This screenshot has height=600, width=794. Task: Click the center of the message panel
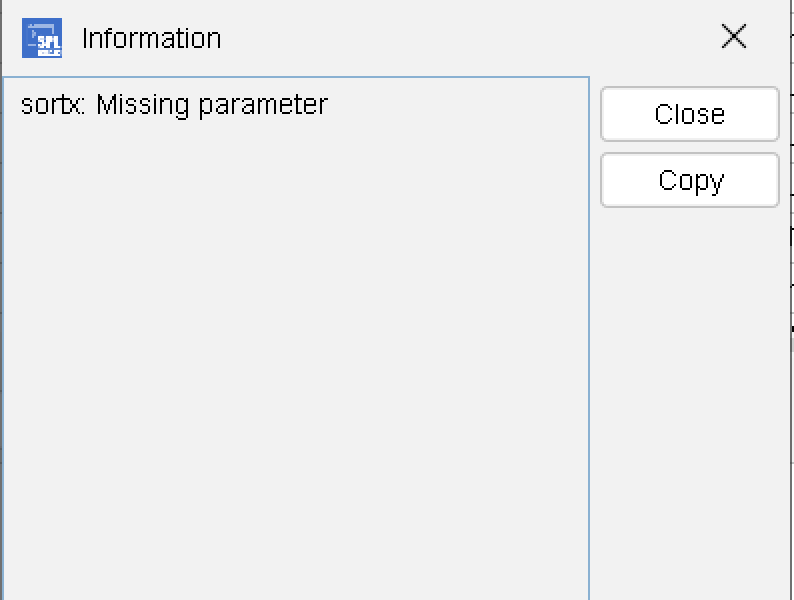pyautogui.click(x=295, y=338)
